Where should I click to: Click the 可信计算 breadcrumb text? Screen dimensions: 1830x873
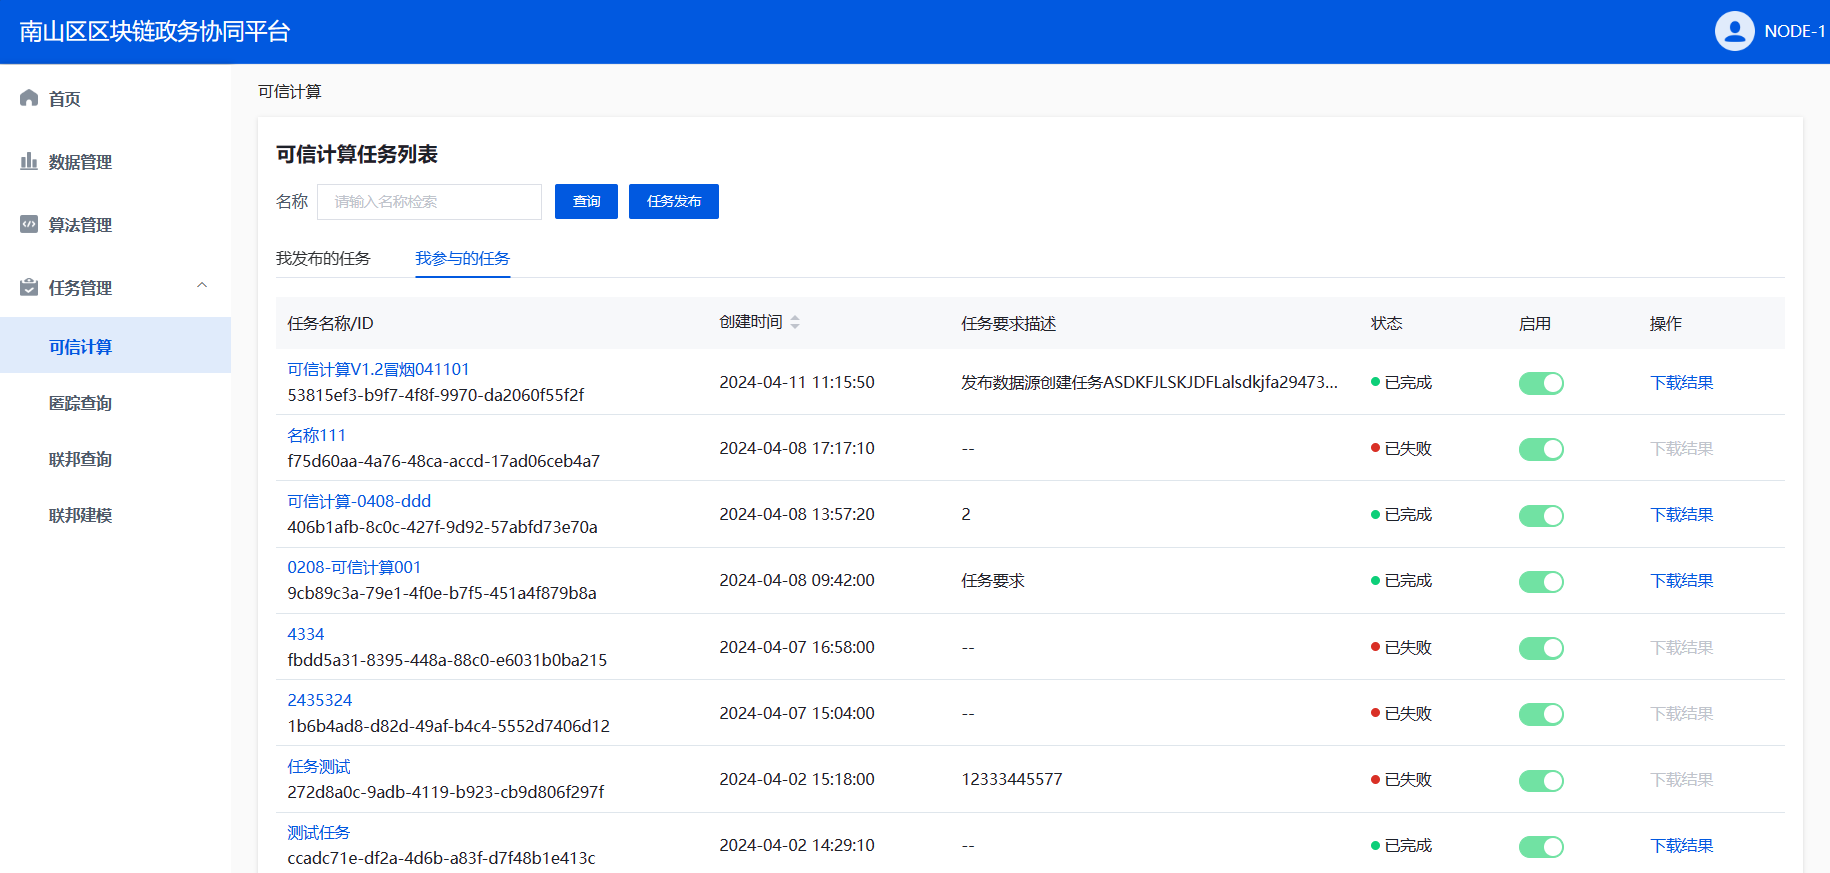[290, 91]
